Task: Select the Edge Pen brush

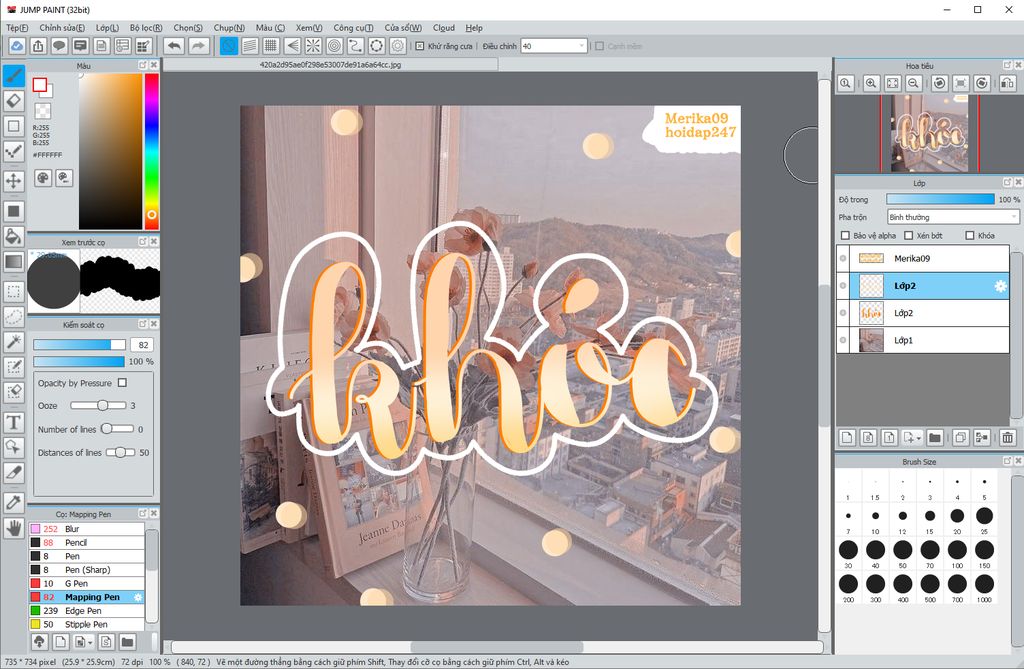Action: (x=87, y=611)
